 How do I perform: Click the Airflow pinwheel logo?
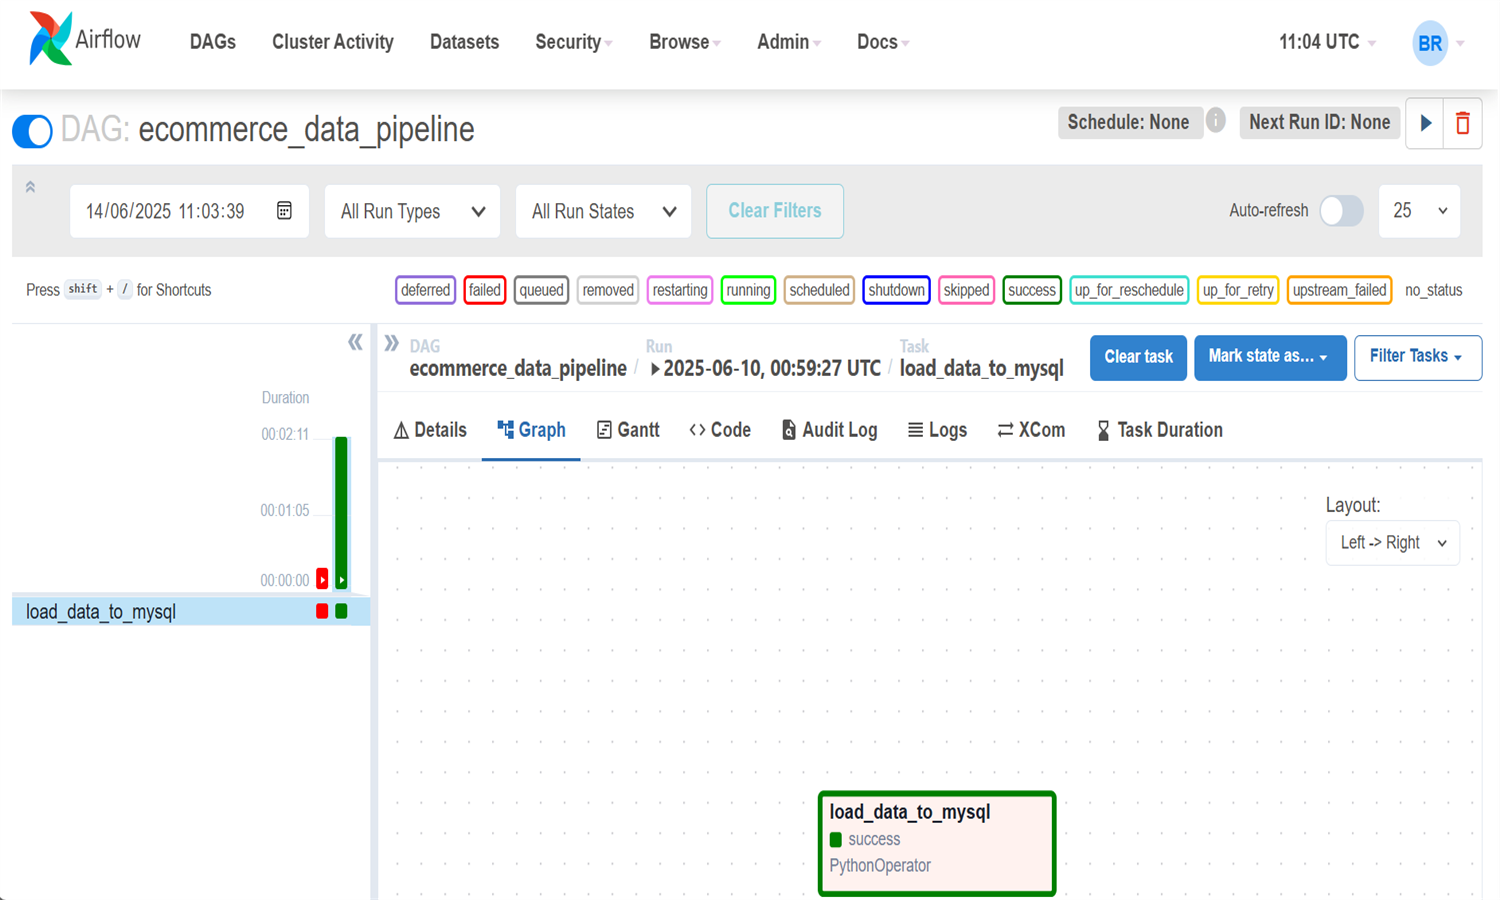50,39
